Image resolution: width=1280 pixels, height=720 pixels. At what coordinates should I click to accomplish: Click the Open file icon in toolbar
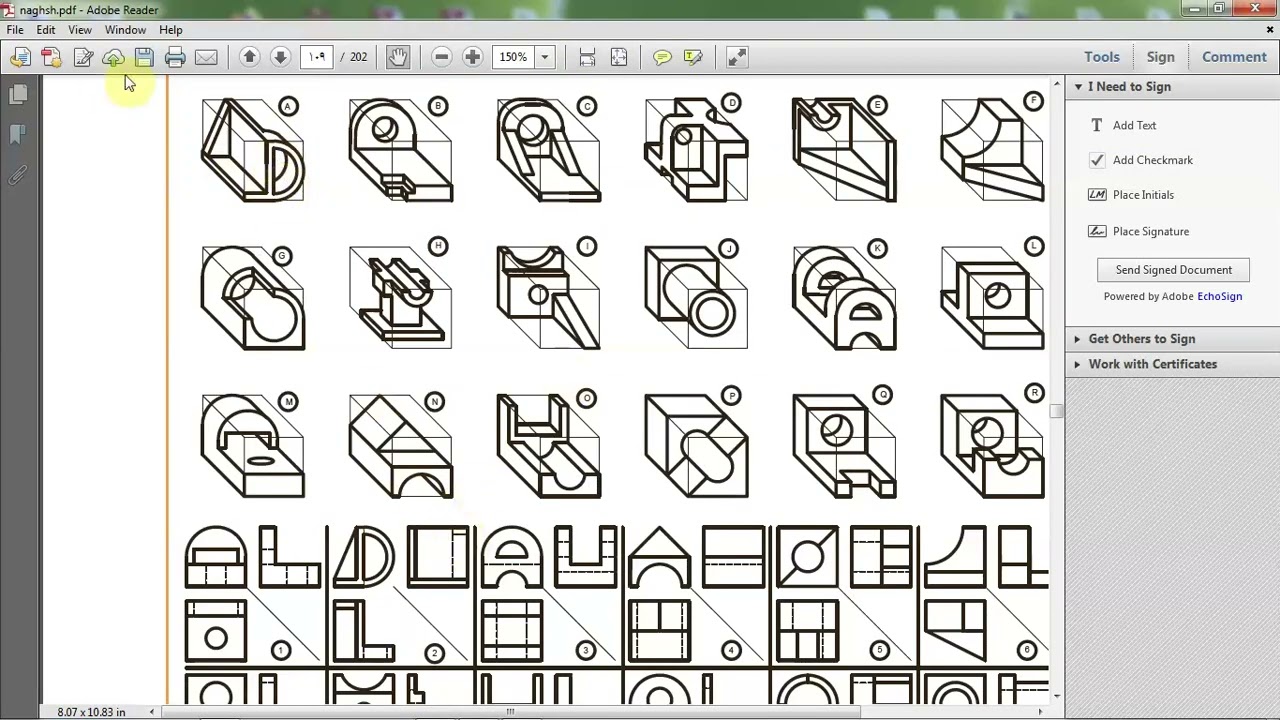(20, 57)
